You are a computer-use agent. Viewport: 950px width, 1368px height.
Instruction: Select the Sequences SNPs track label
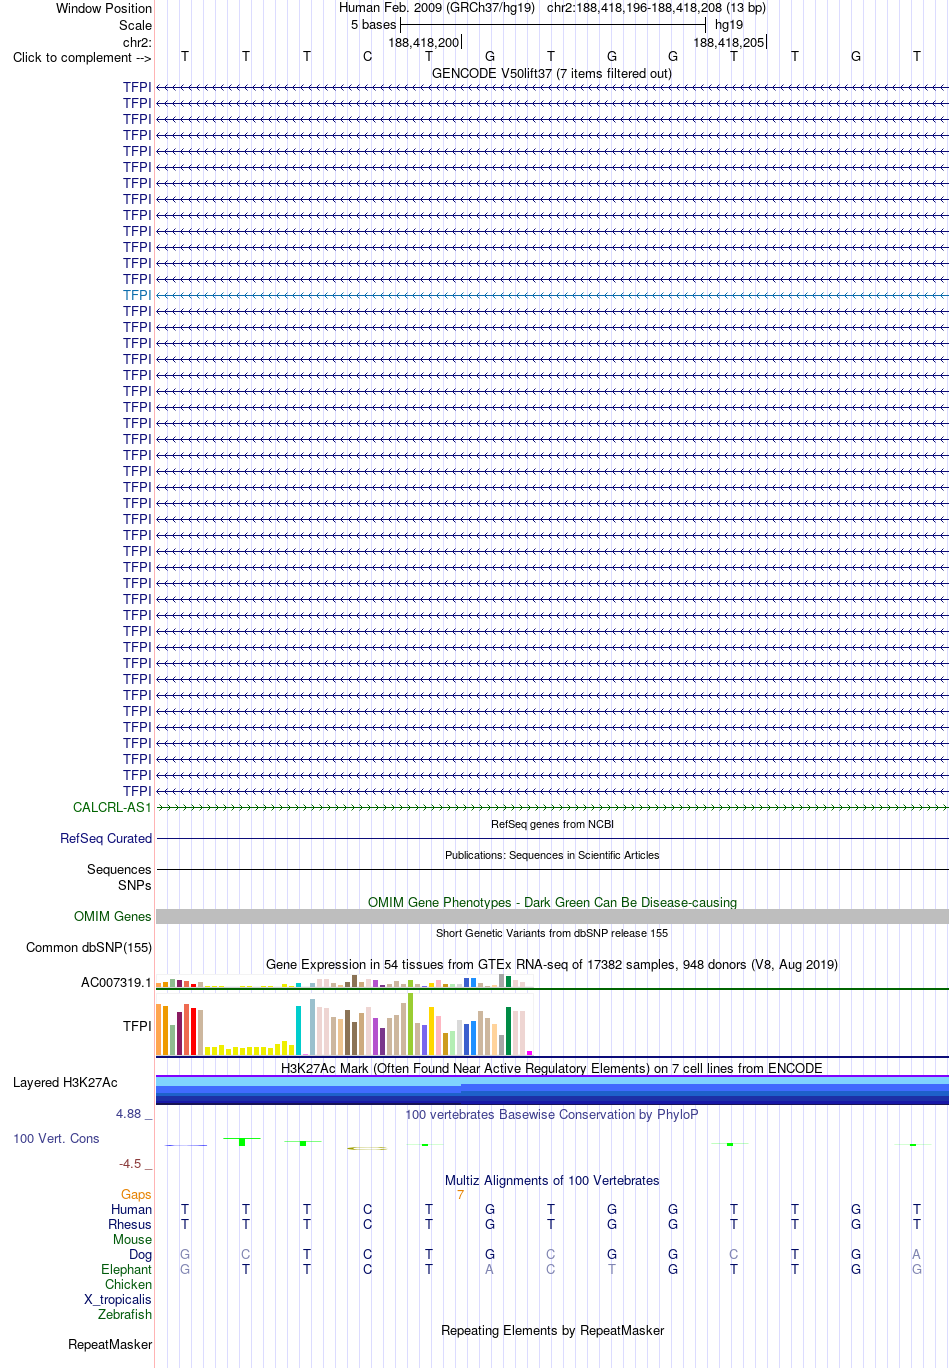pos(119,877)
